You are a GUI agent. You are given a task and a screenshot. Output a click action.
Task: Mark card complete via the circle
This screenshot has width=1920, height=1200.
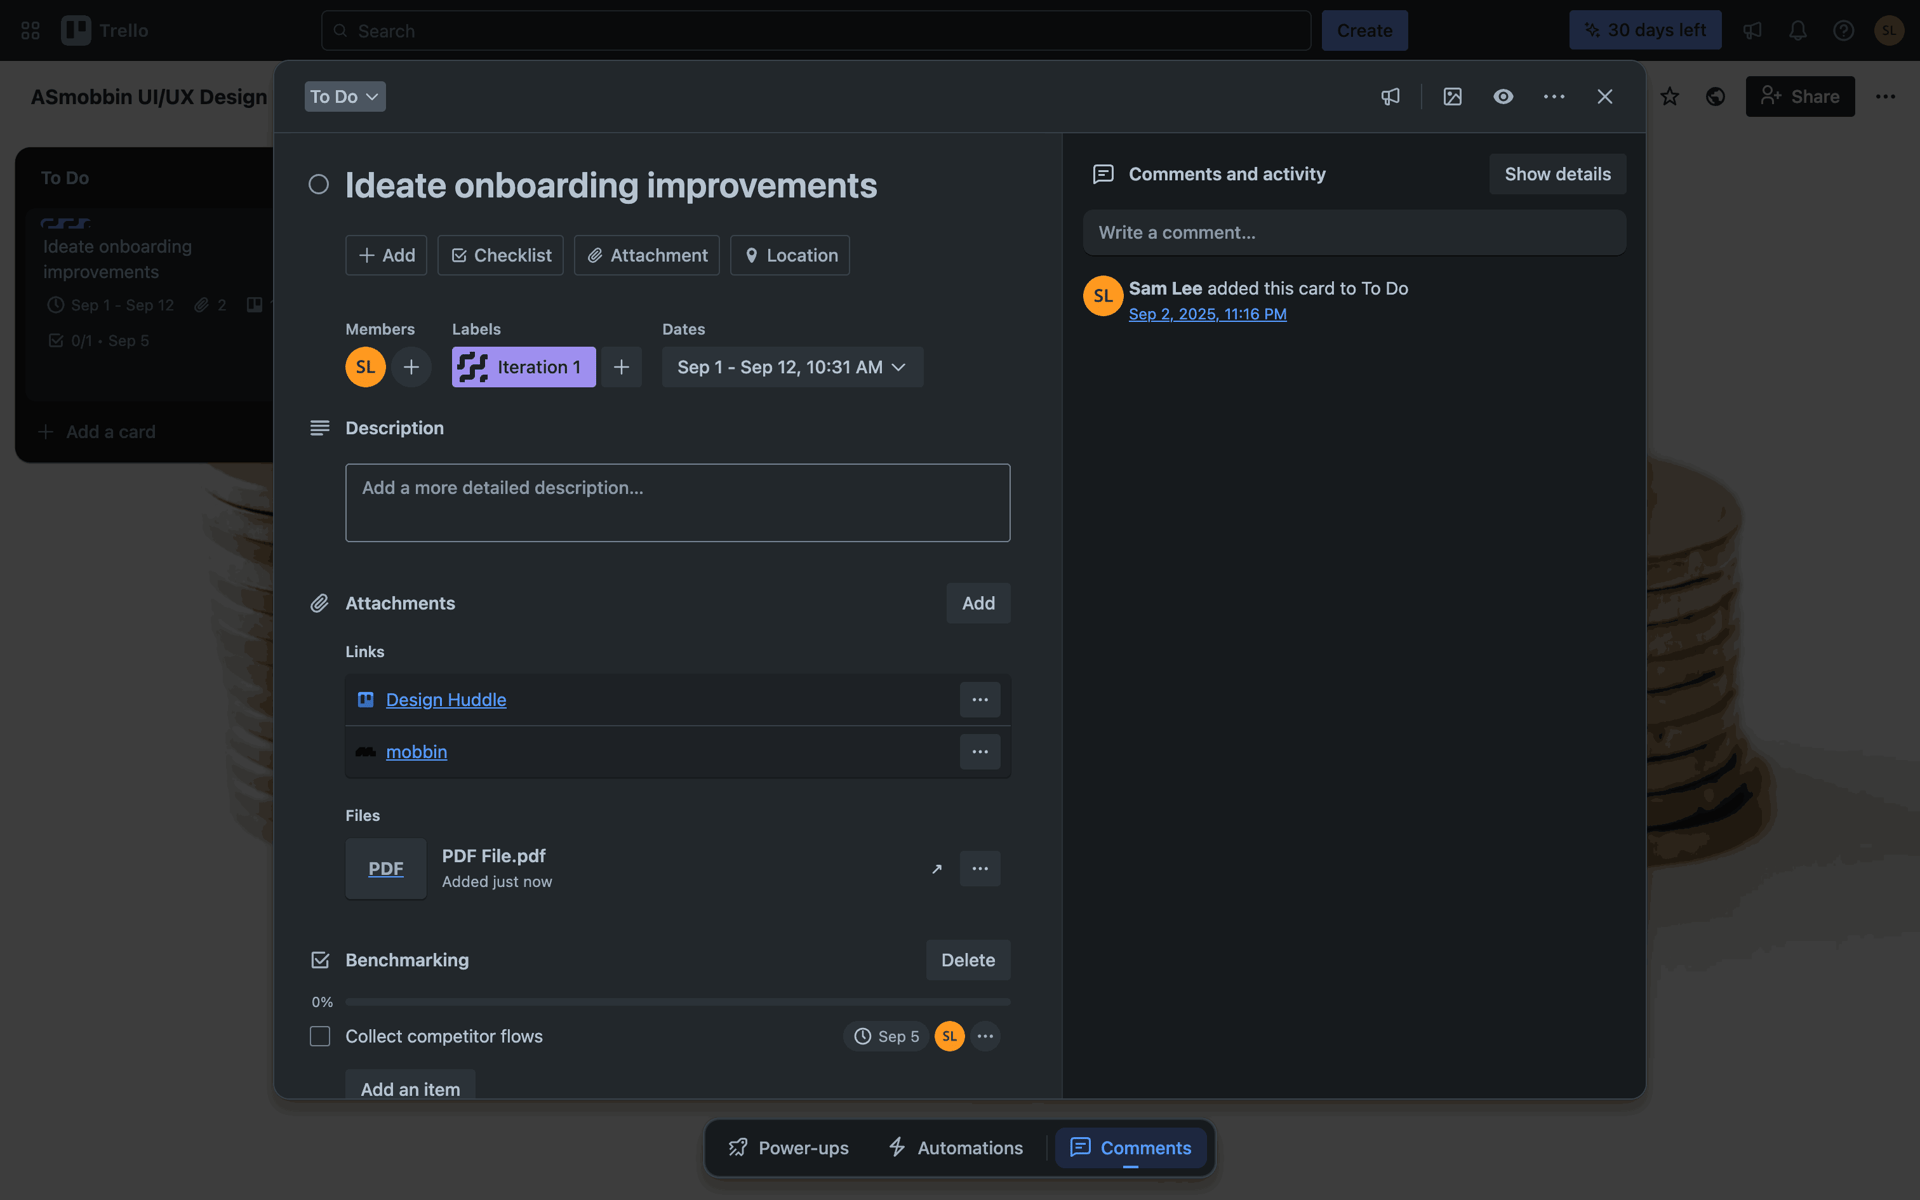coord(319,185)
